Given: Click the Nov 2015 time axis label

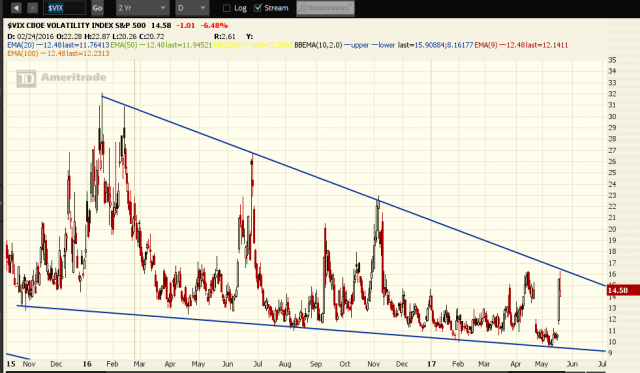Looking at the screenshot, I should pos(29,364).
